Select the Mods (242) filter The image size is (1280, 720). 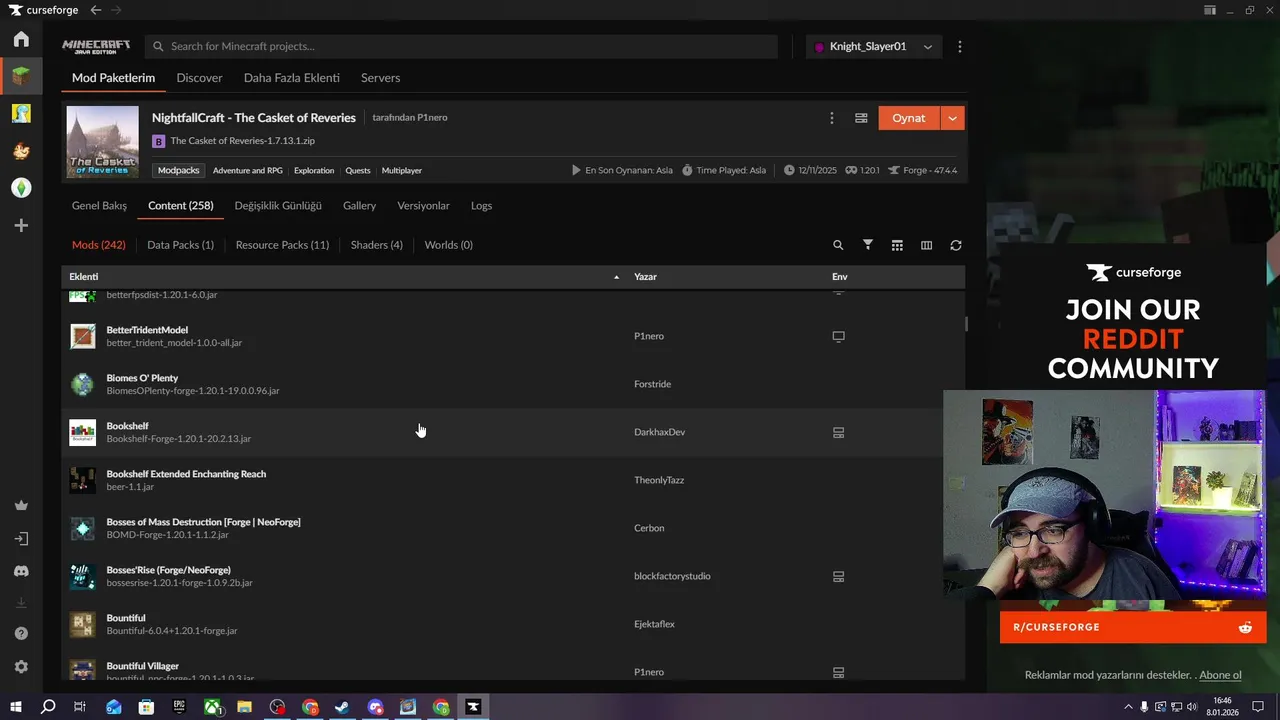point(99,245)
